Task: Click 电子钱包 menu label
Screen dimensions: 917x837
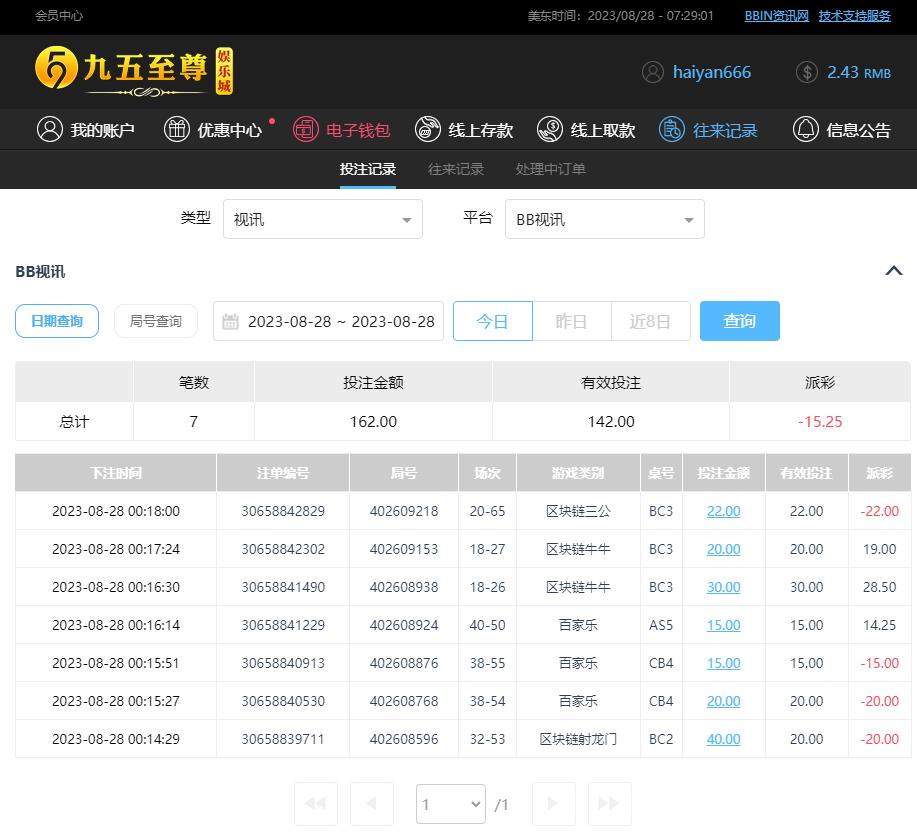Action: (358, 130)
